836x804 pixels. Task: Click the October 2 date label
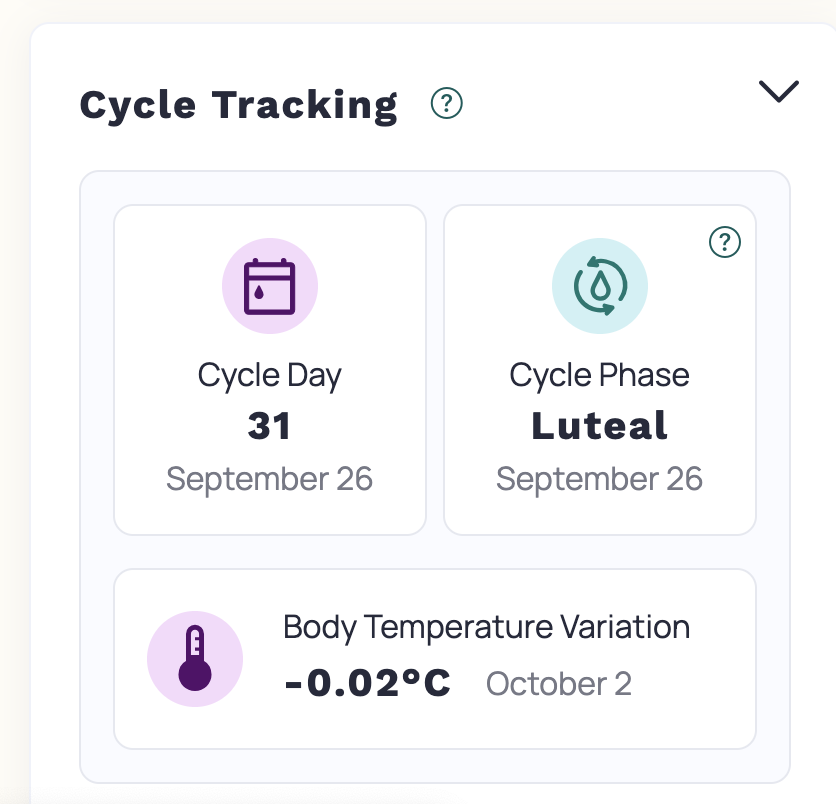click(559, 684)
